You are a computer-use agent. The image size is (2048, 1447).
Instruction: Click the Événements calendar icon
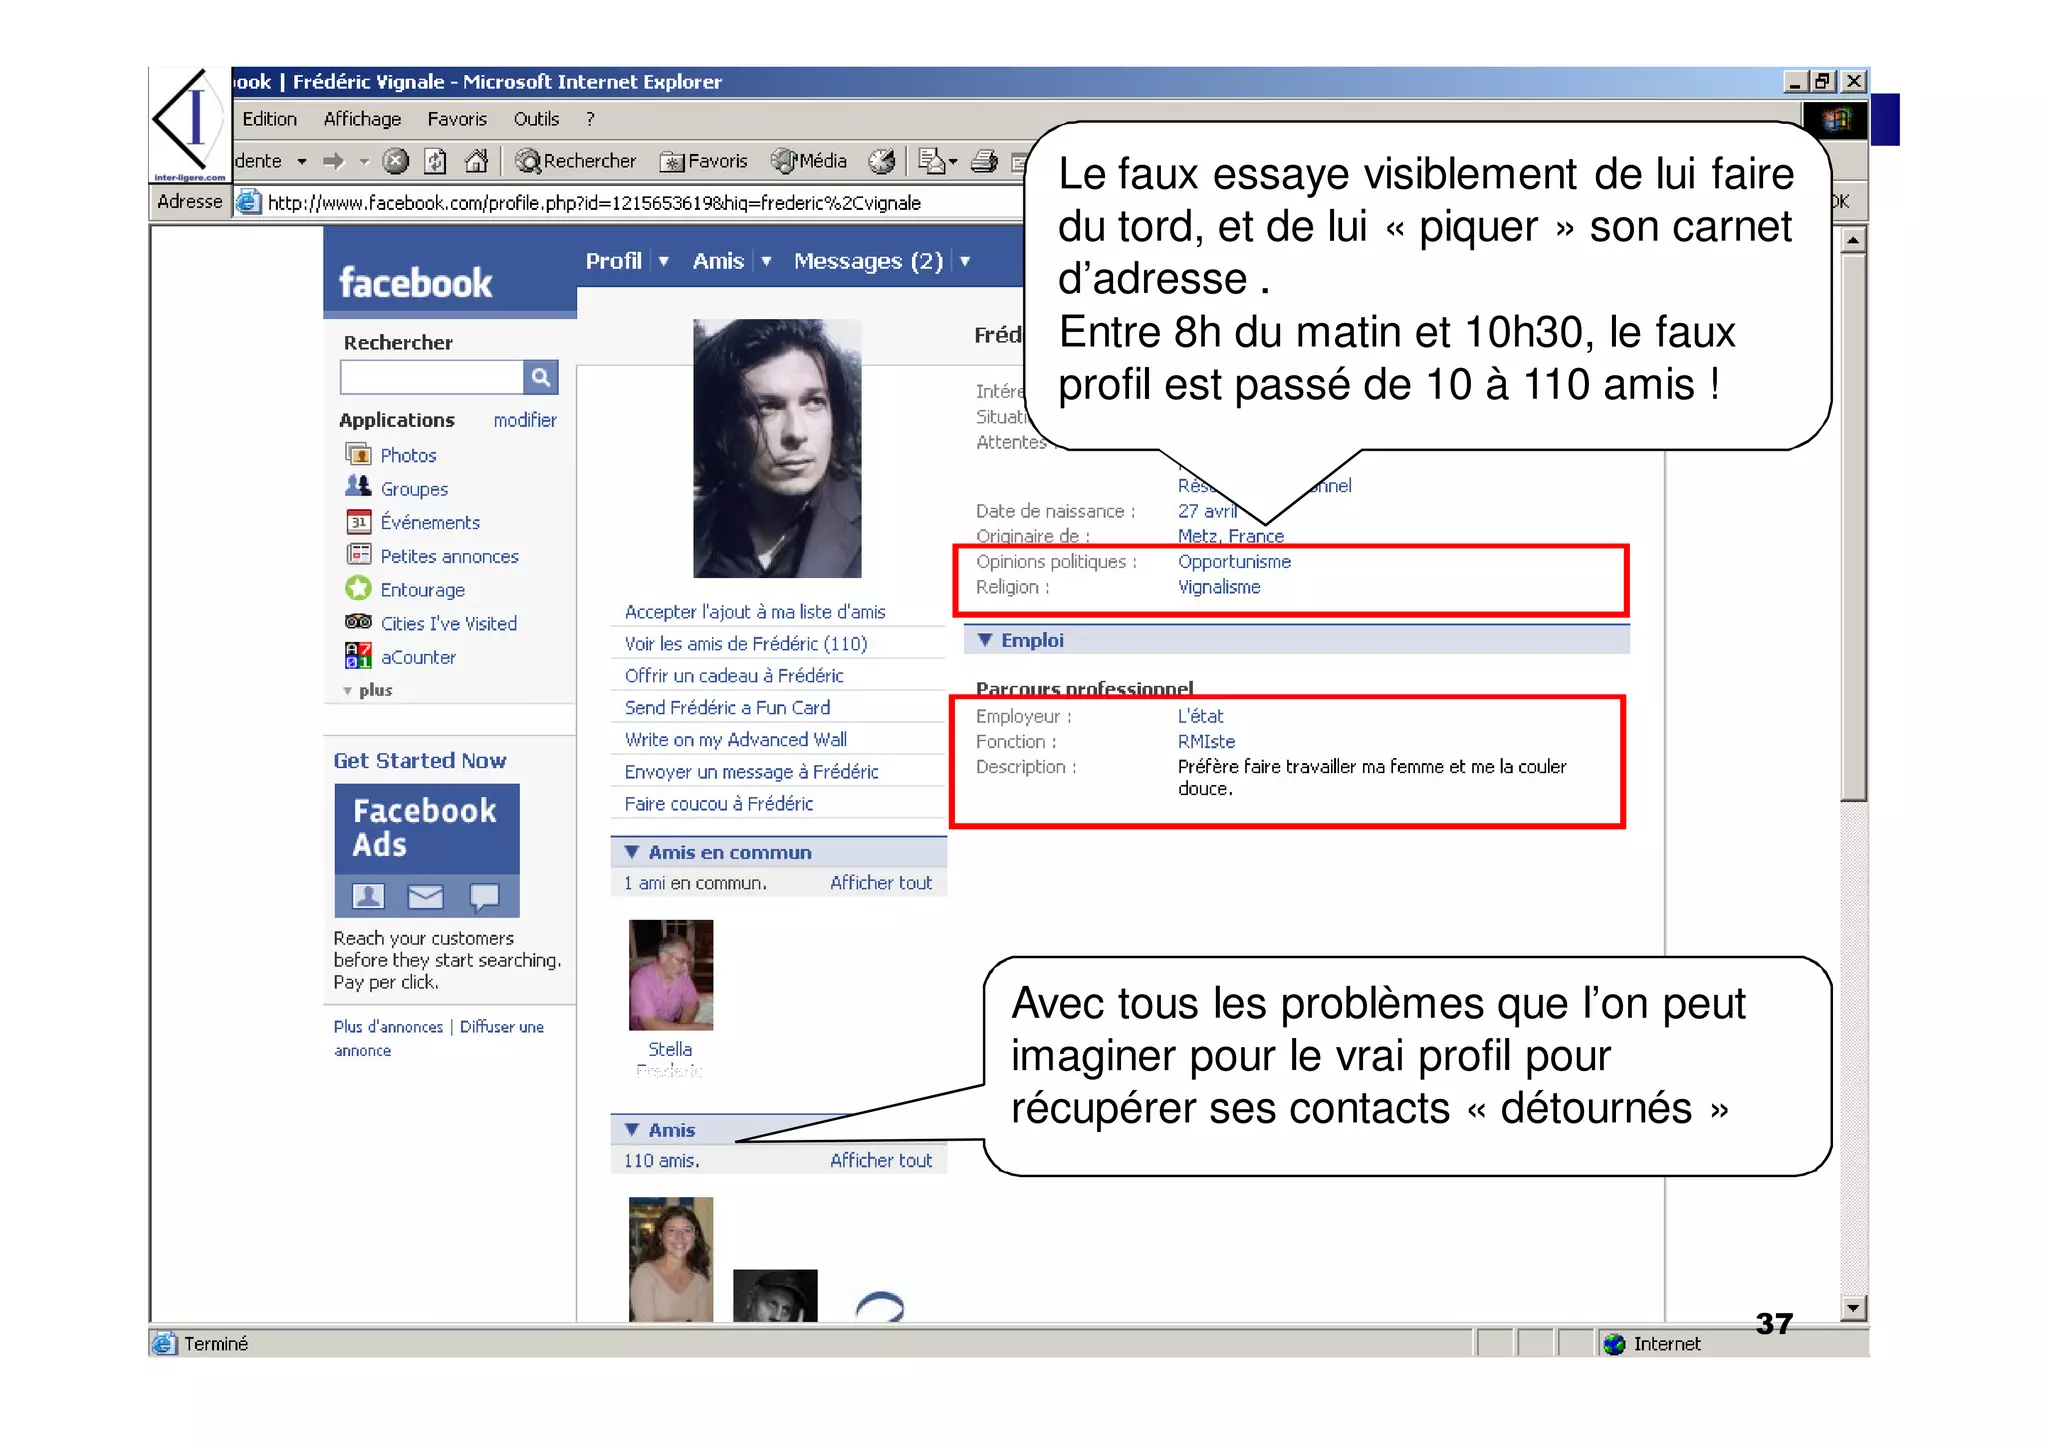tap(358, 522)
